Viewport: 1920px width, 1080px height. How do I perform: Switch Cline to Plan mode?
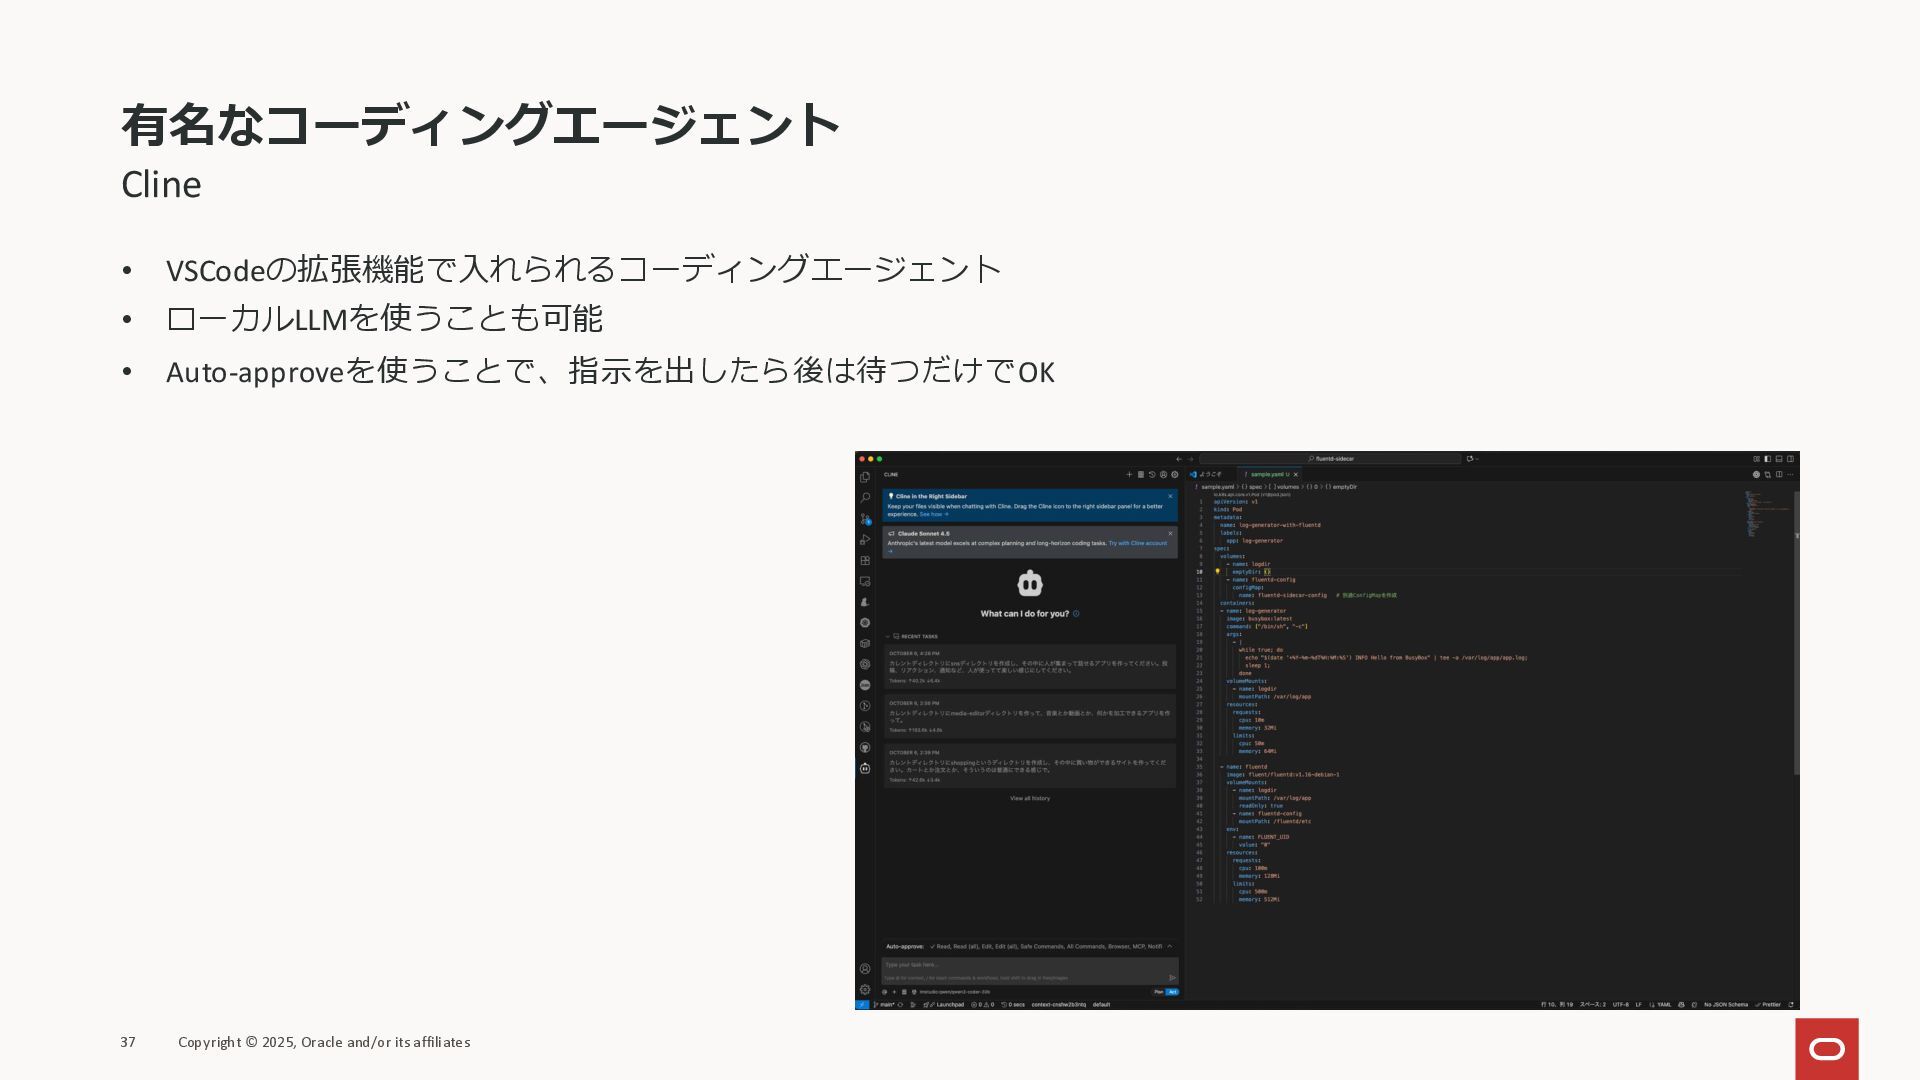click(1158, 992)
